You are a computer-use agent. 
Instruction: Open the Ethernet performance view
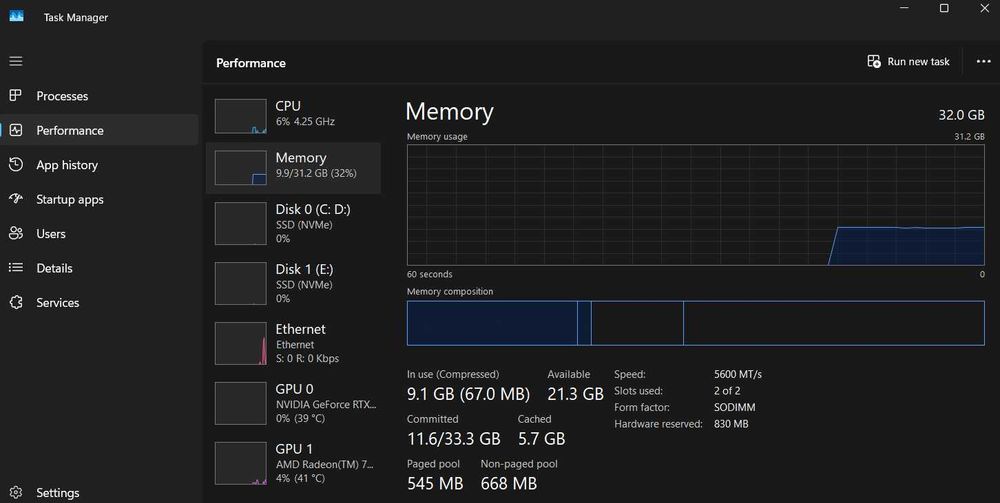295,343
